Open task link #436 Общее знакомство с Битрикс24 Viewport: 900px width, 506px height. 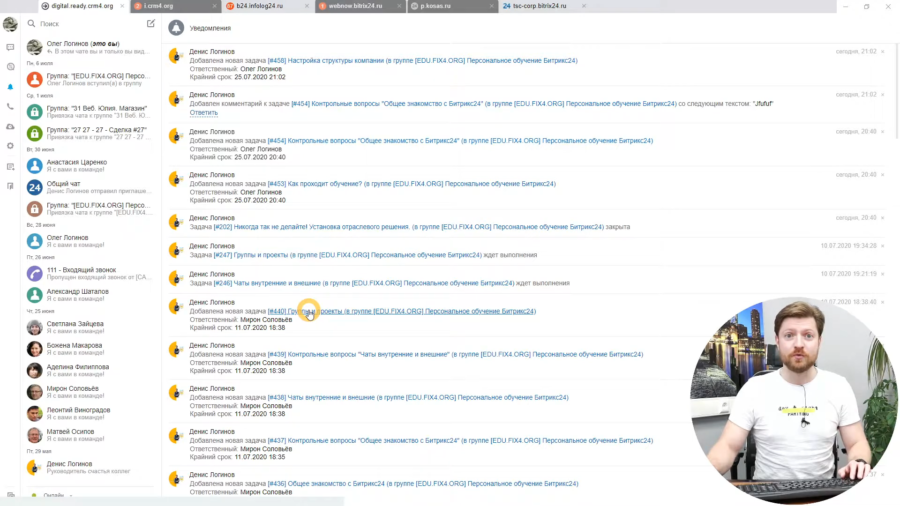coord(423,484)
